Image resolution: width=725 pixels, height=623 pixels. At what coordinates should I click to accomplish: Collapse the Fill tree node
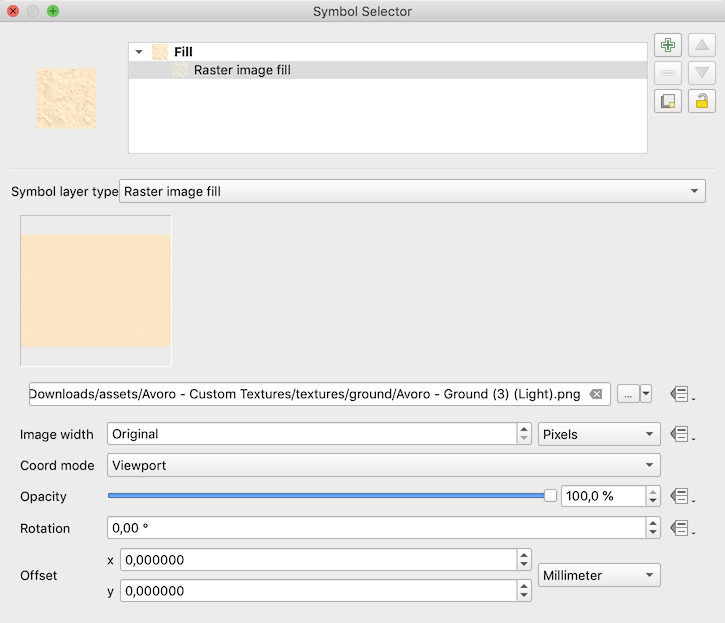(140, 52)
